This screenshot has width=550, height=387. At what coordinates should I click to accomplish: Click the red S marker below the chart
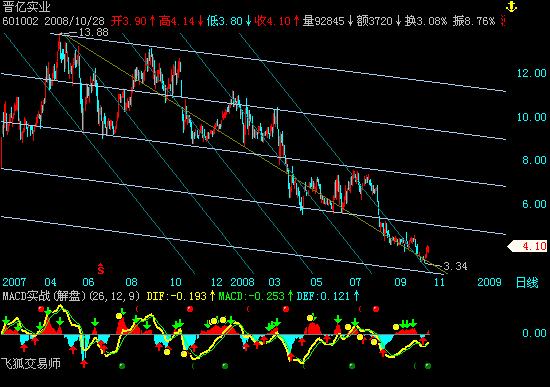[101, 268]
